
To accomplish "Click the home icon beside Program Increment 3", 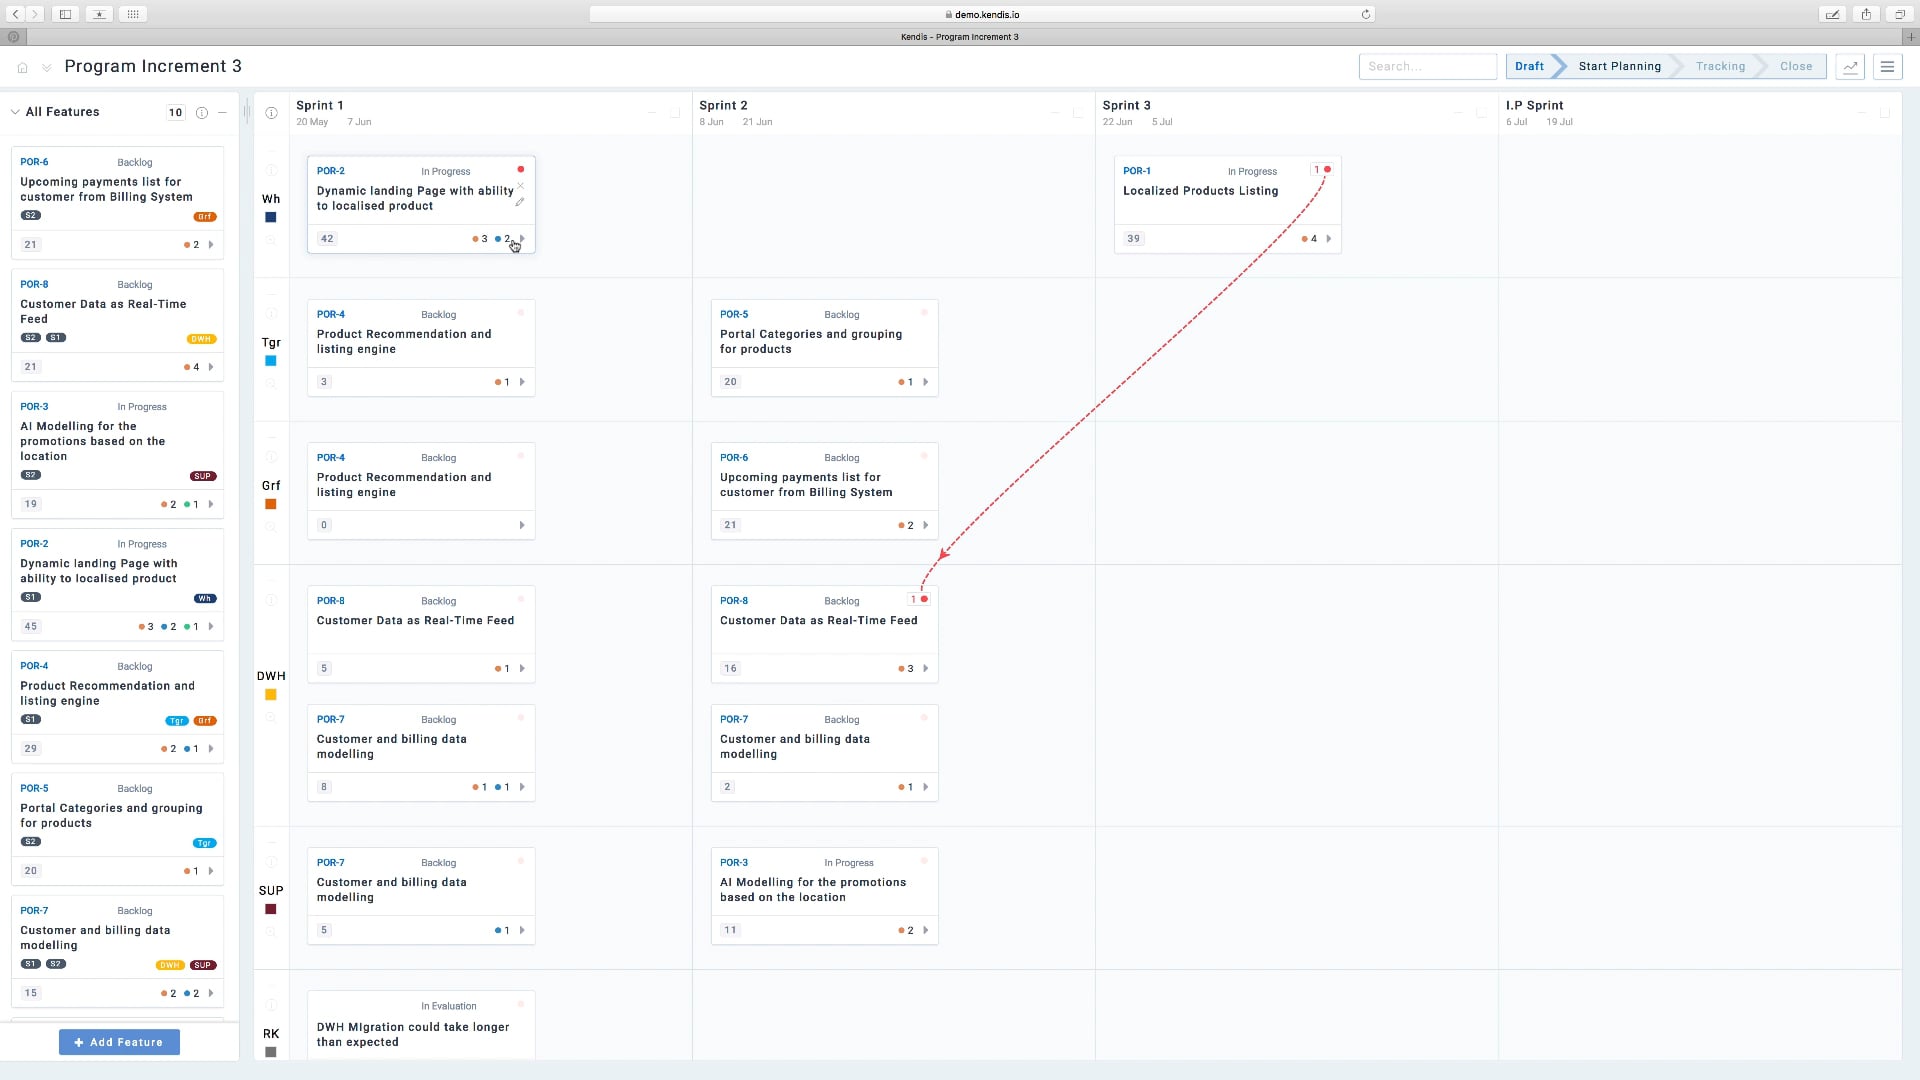I will click(x=22, y=68).
